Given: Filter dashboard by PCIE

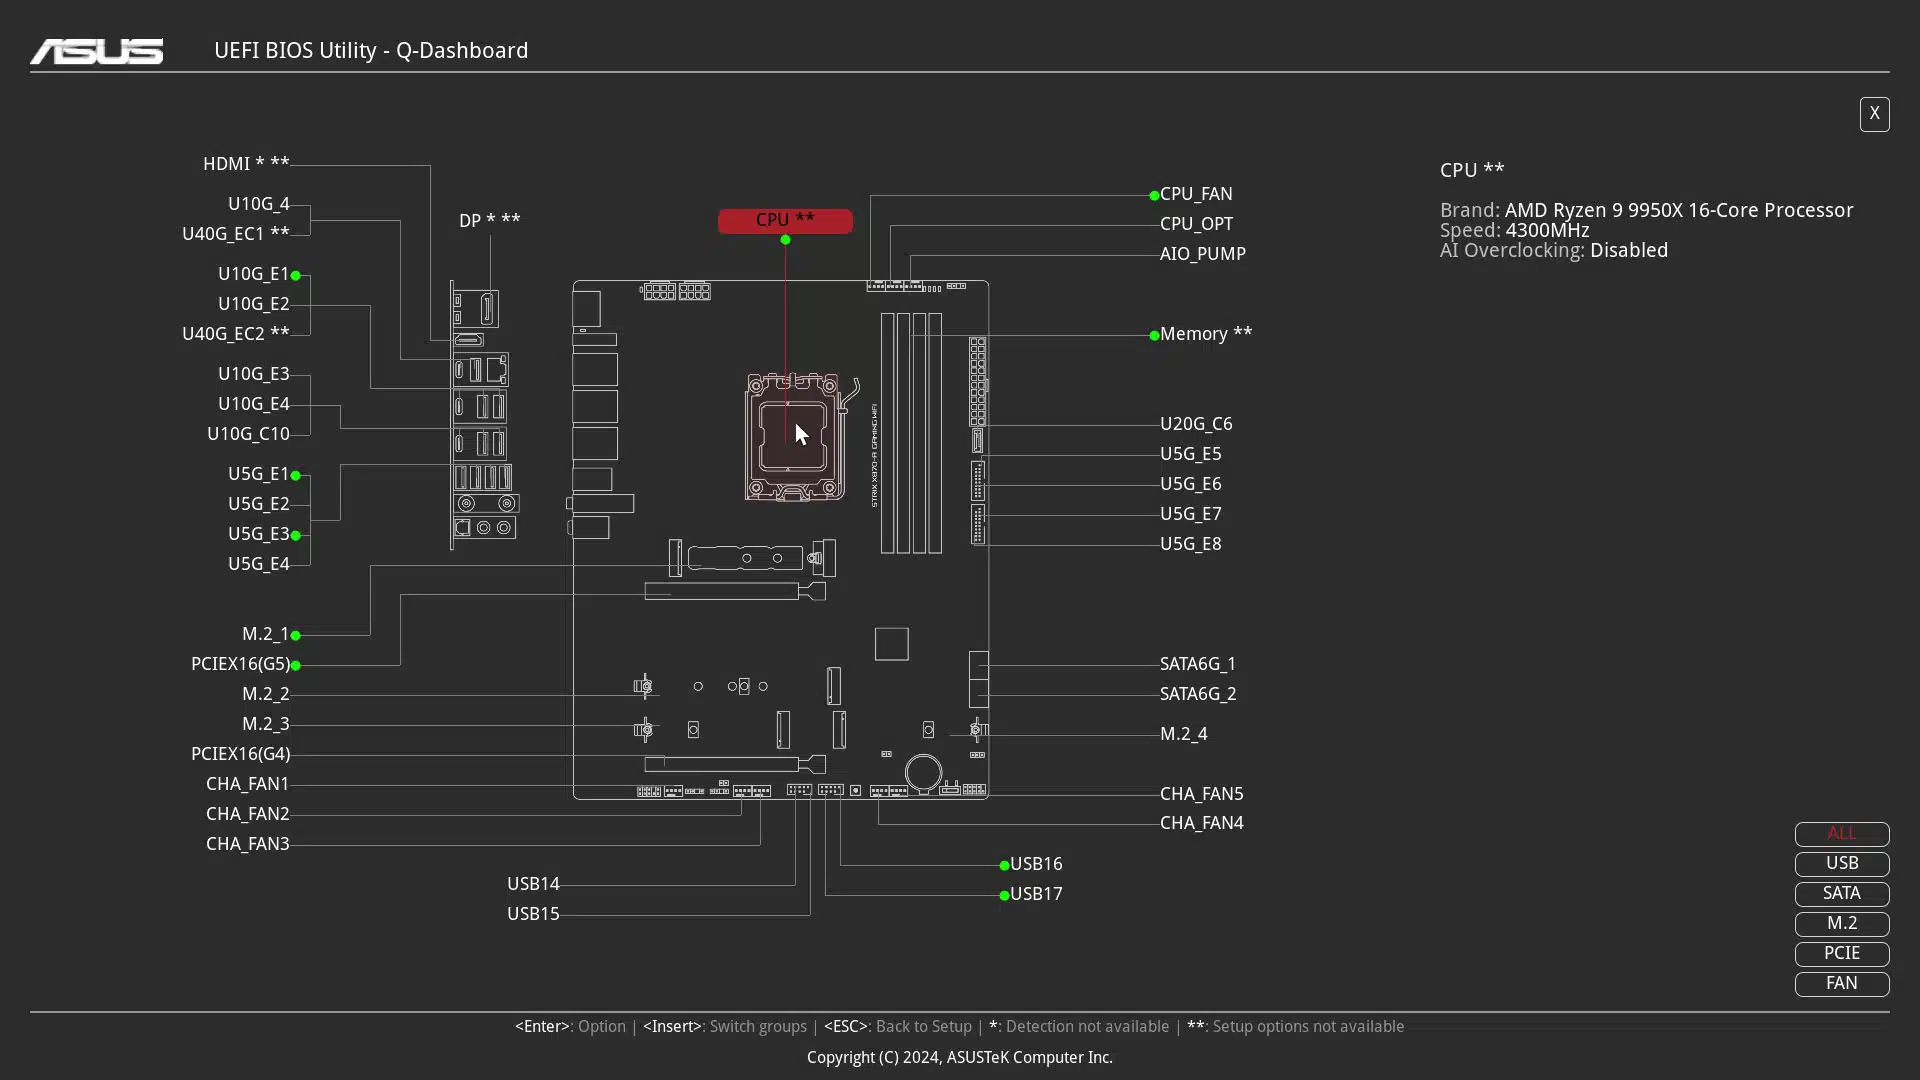Looking at the screenshot, I should 1841,954.
